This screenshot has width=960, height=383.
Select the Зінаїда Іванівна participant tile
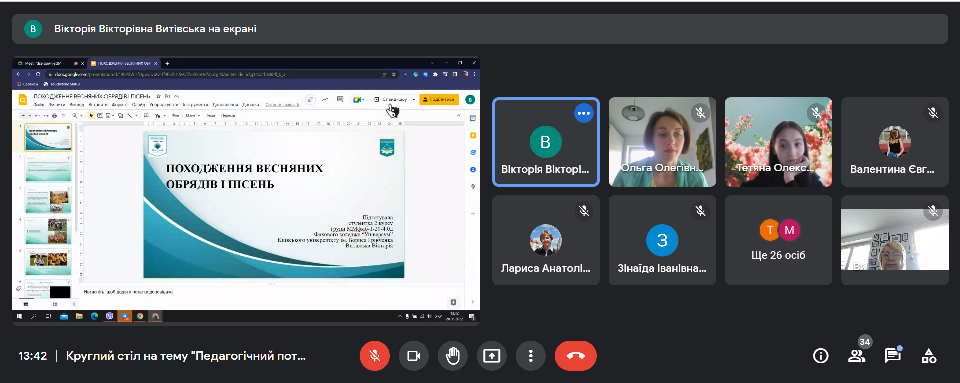click(662, 240)
